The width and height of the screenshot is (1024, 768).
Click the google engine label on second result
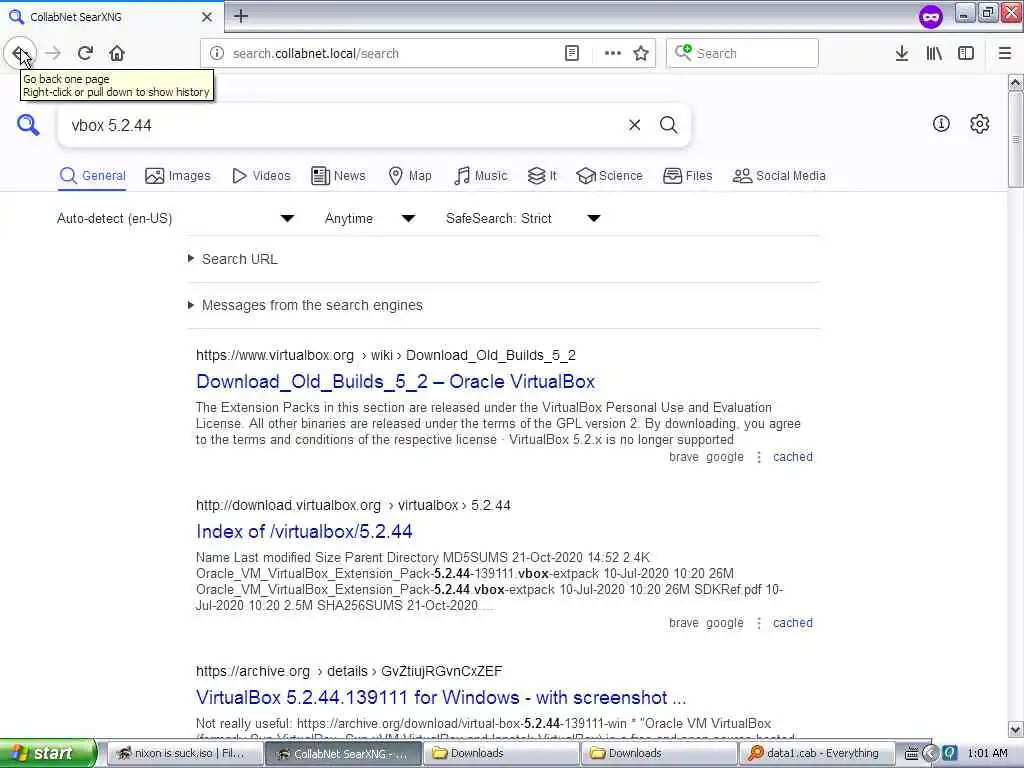click(x=725, y=623)
